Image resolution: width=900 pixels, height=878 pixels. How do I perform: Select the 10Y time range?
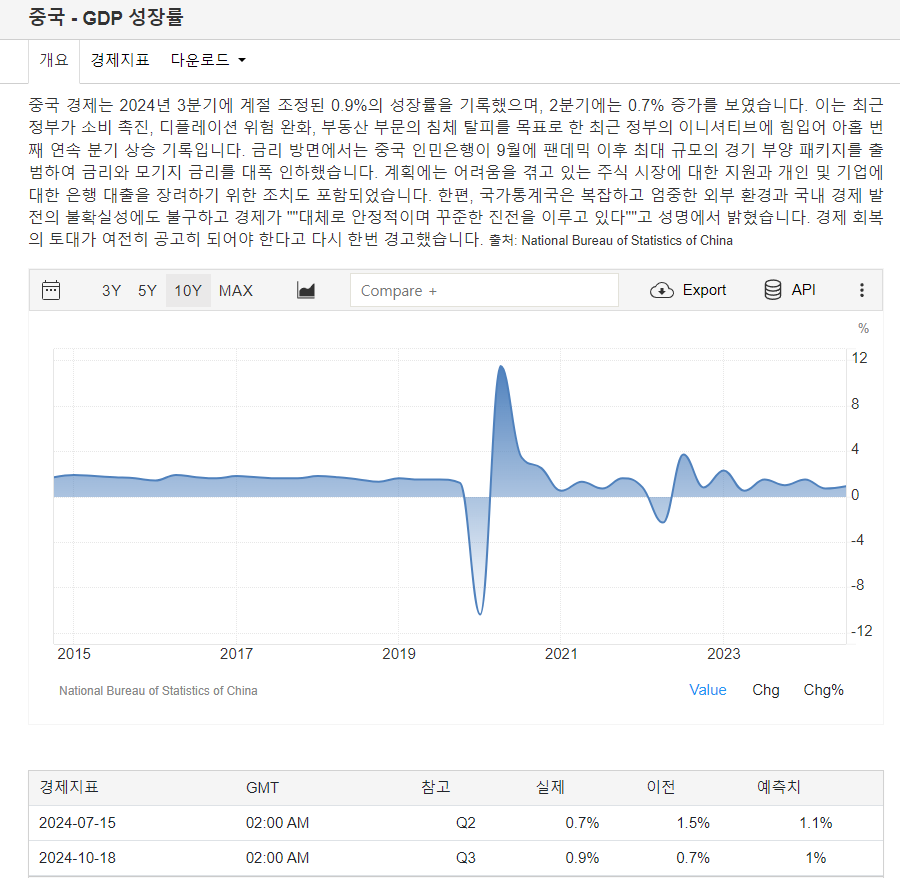point(188,291)
